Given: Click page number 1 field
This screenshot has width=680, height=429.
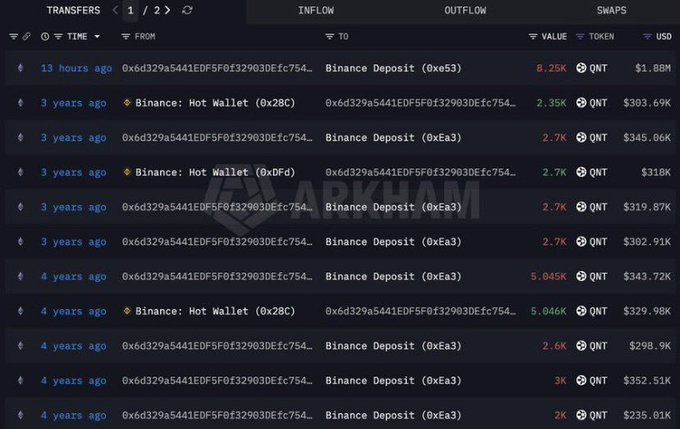Looking at the screenshot, I should [x=131, y=10].
